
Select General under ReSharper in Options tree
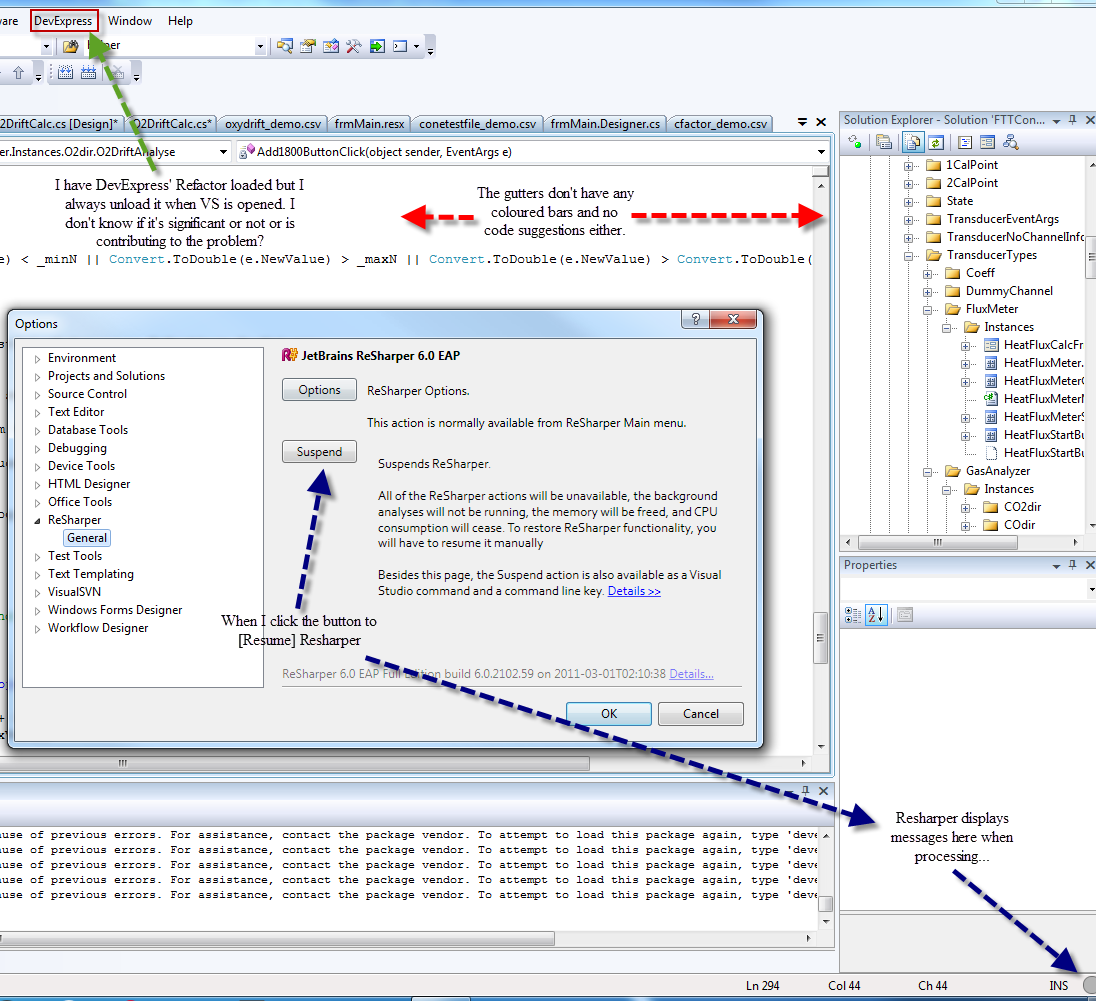tap(87, 538)
